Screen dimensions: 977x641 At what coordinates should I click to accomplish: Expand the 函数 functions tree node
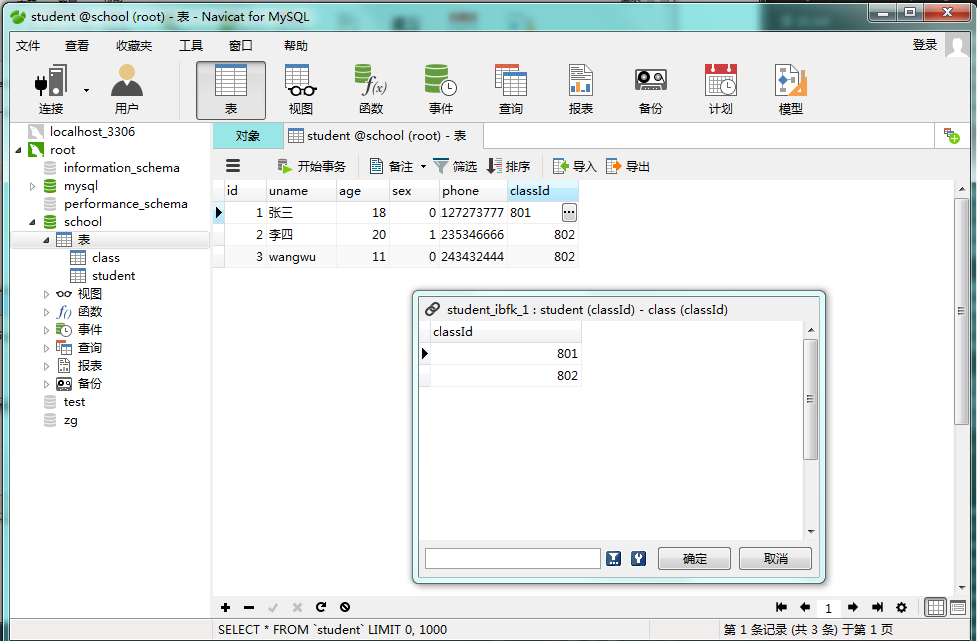pyautogui.click(x=46, y=312)
